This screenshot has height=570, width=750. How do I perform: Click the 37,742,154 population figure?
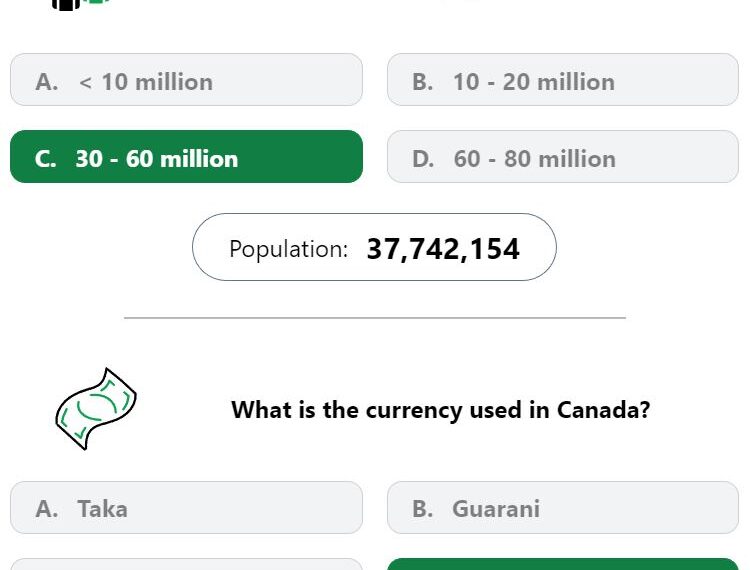tap(443, 249)
